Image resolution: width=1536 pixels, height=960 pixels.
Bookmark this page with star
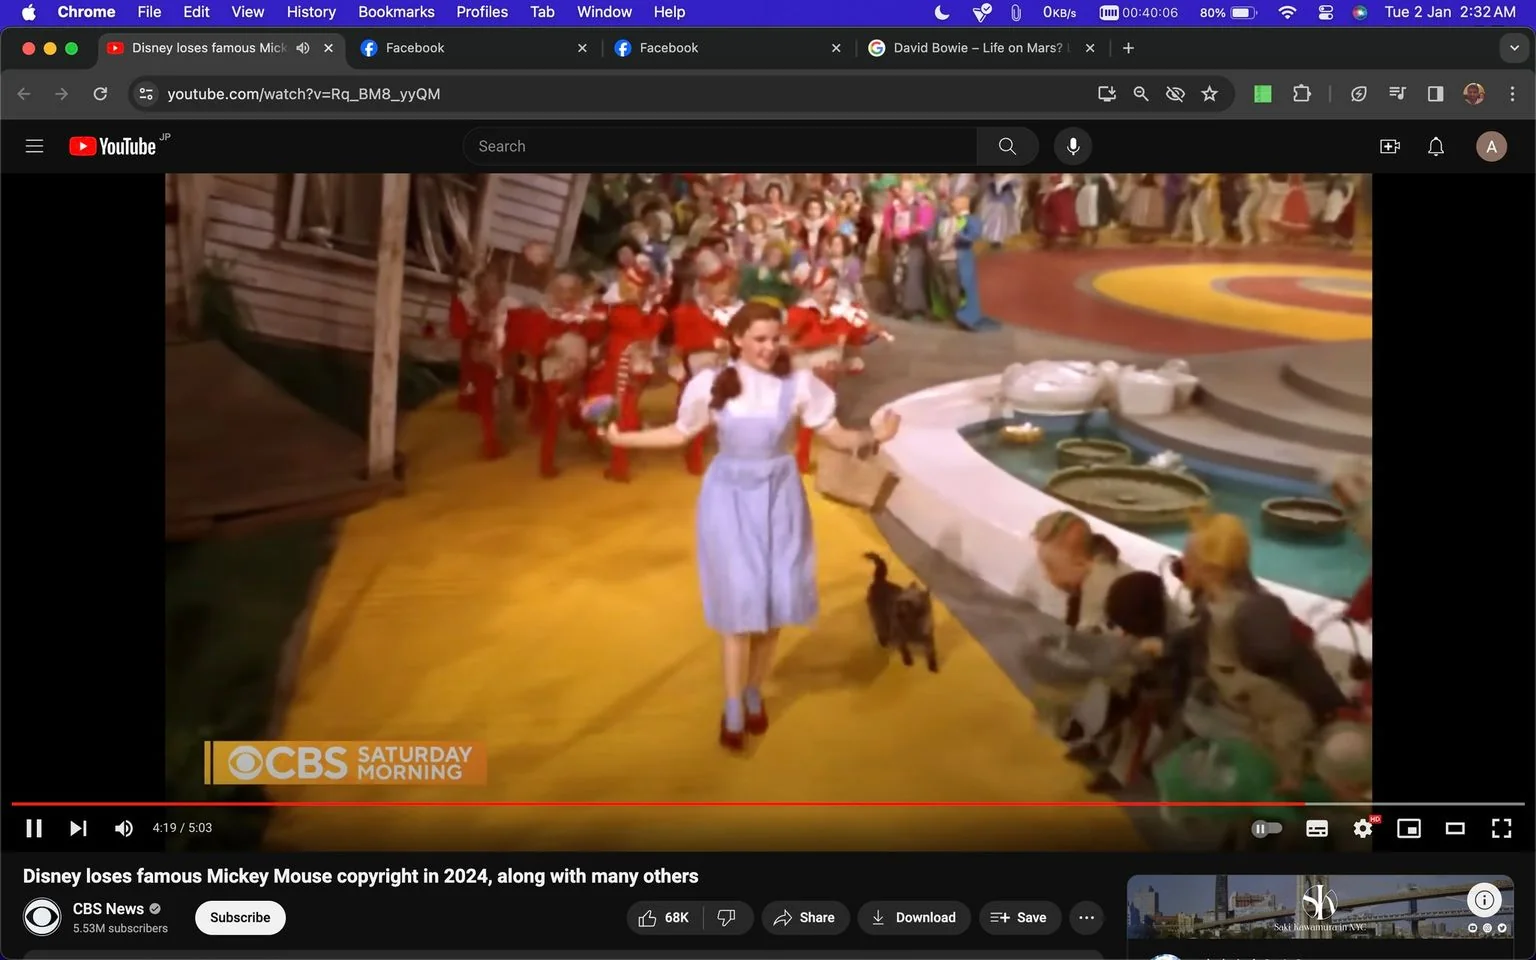[1210, 94]
